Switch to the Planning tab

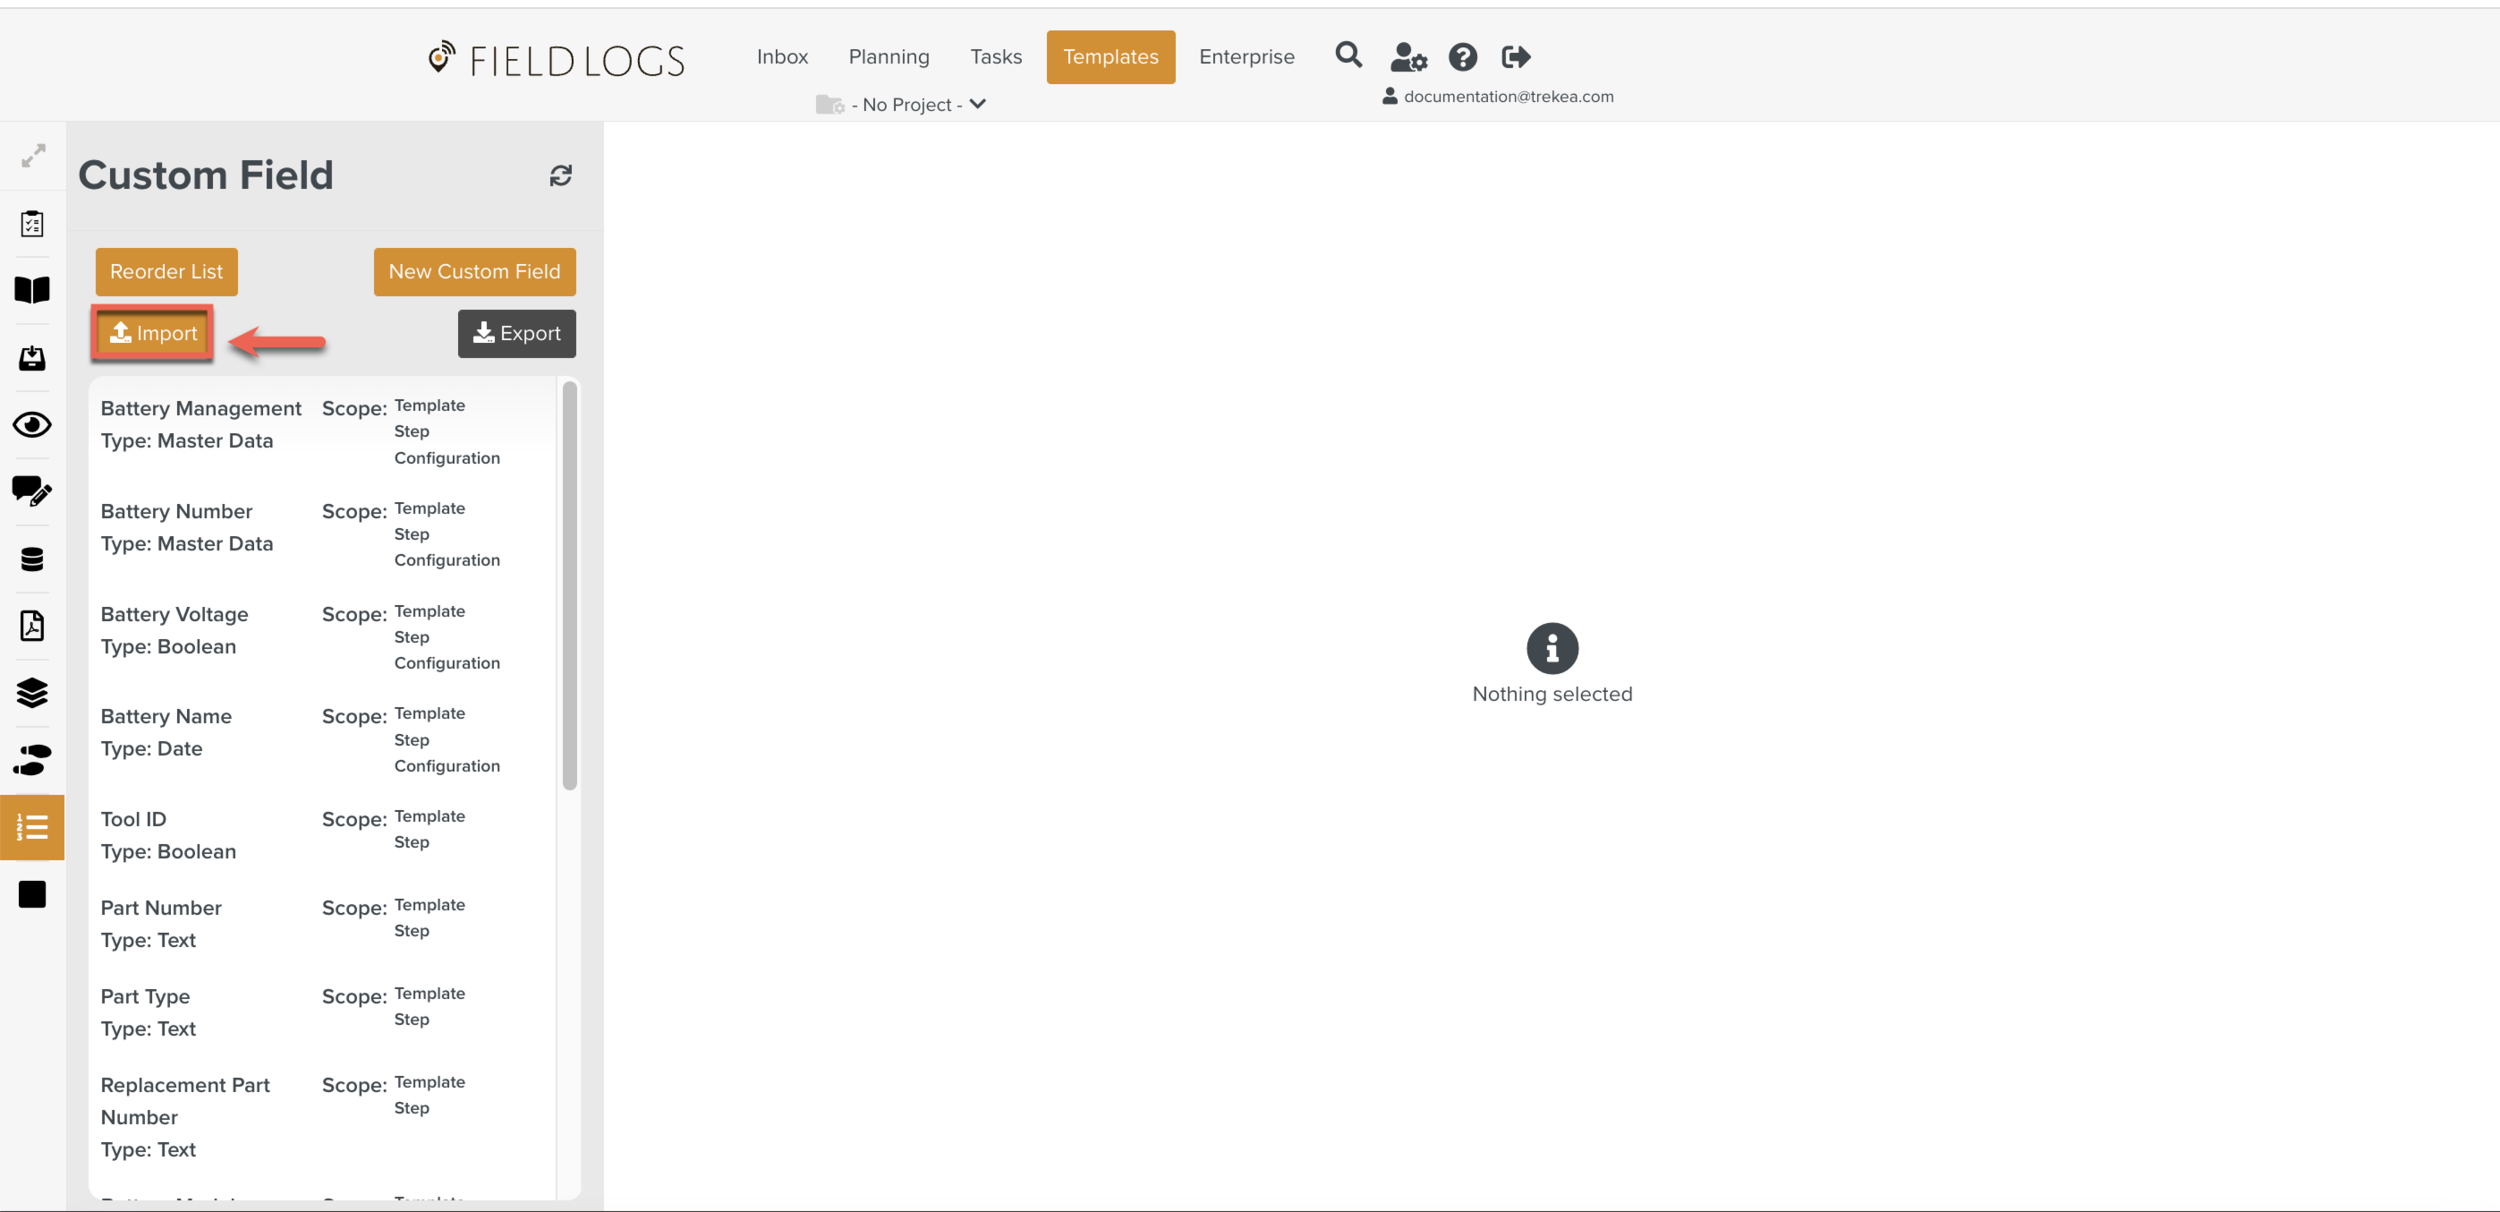point(888,57)
